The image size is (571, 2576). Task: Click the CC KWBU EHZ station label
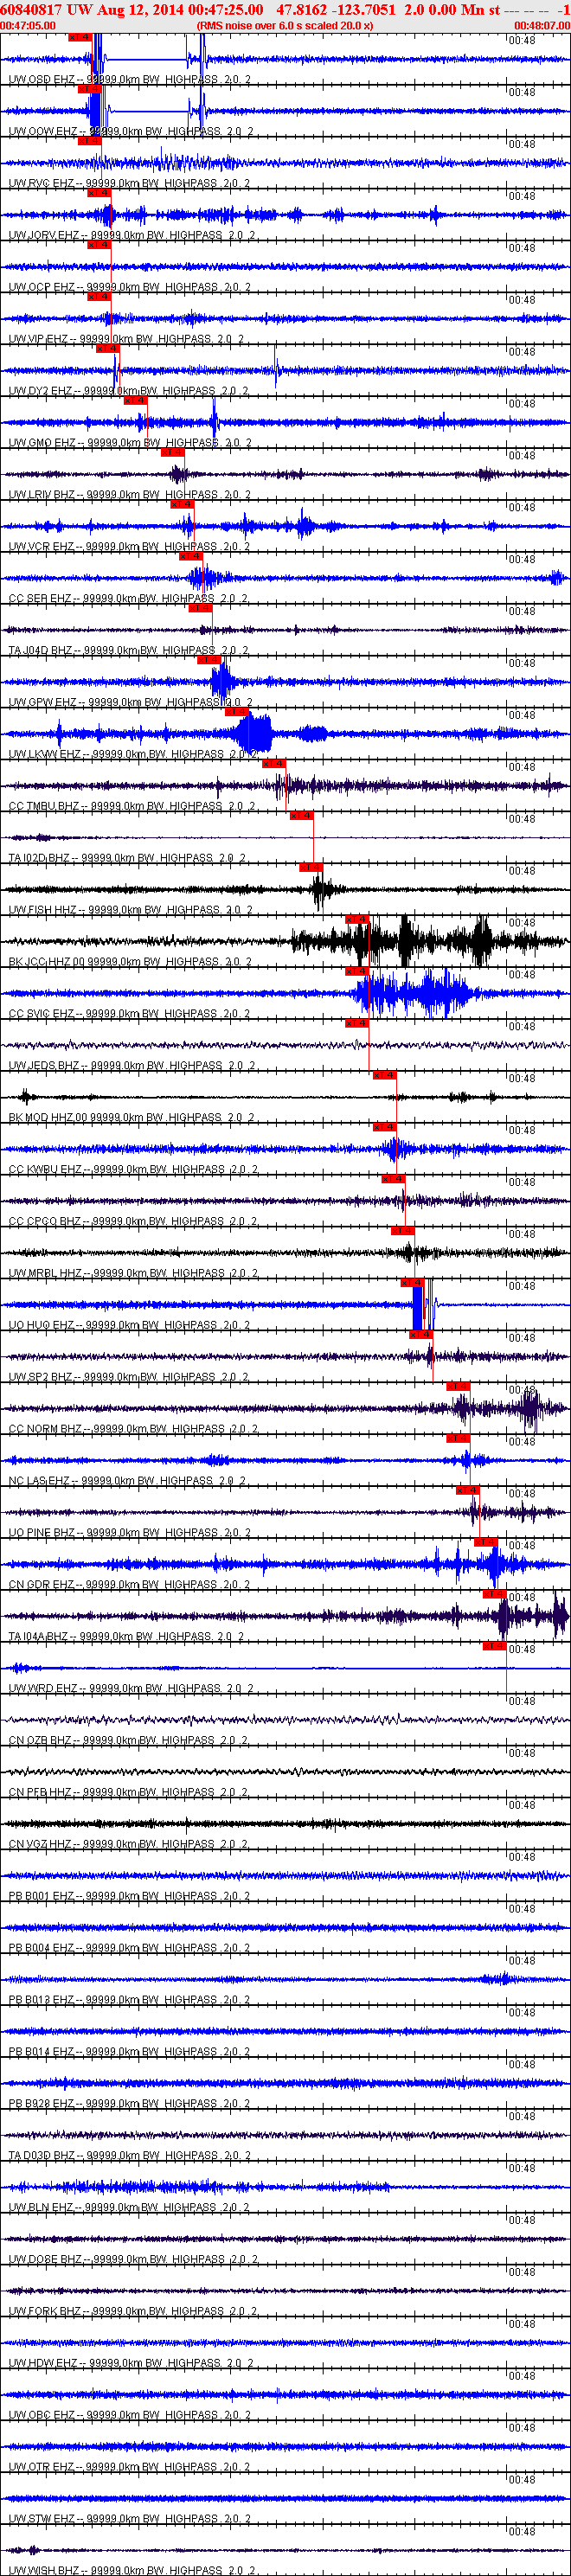point(133,1169)
